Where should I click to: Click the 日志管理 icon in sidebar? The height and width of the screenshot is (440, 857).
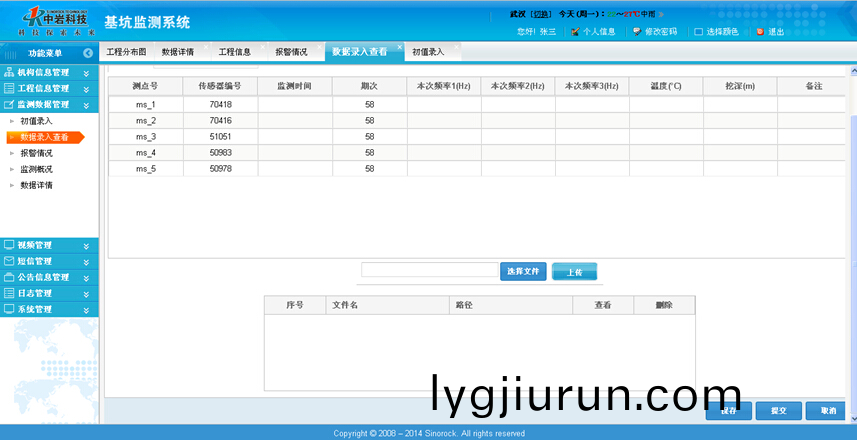pos(9,293)
